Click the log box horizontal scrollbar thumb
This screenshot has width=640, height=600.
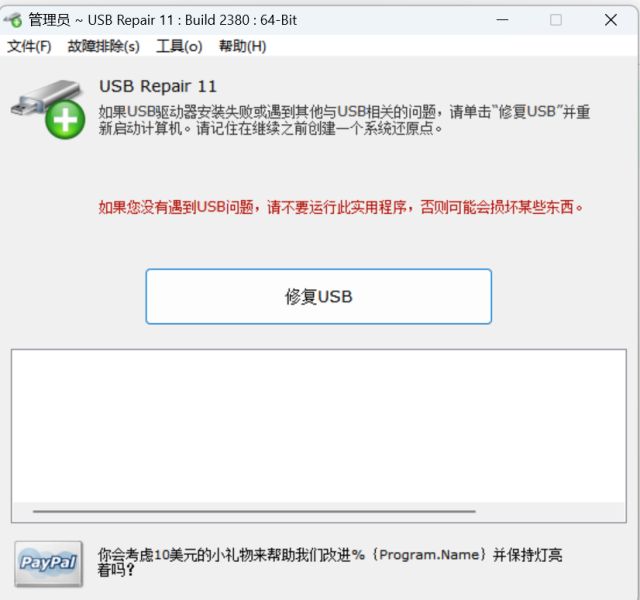[x=254, y=511]
